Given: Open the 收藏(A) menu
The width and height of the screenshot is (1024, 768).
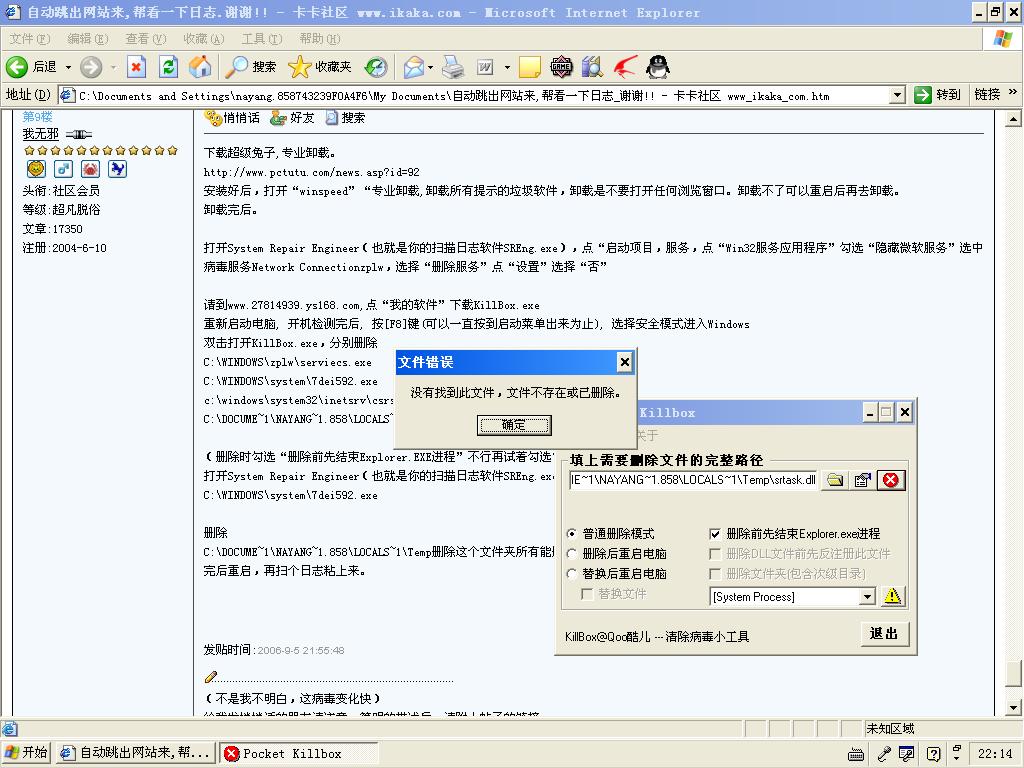Looking at the screenshot, I should pyautogui.click(x=203, y=38).
